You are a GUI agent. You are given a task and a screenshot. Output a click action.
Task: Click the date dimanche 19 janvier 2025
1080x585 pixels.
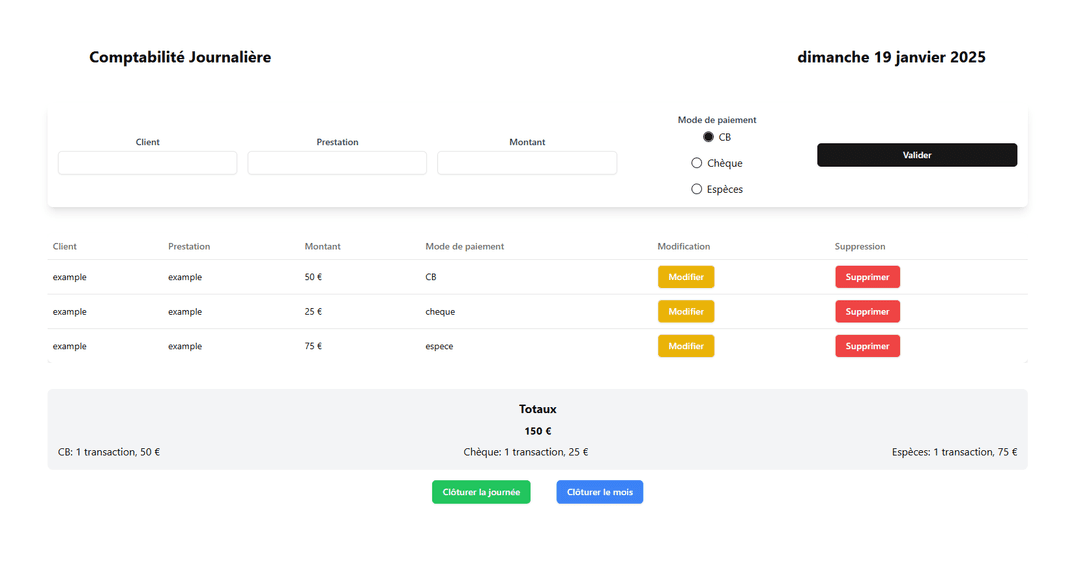pyautogui.click(x=891, y=57)
